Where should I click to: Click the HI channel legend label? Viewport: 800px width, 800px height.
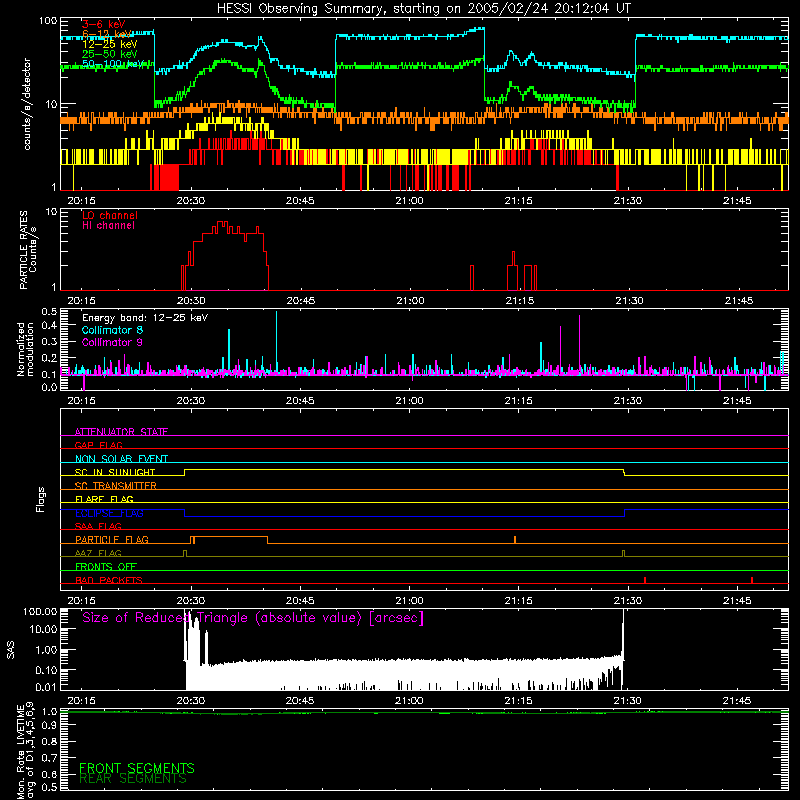tap(108, 226)
